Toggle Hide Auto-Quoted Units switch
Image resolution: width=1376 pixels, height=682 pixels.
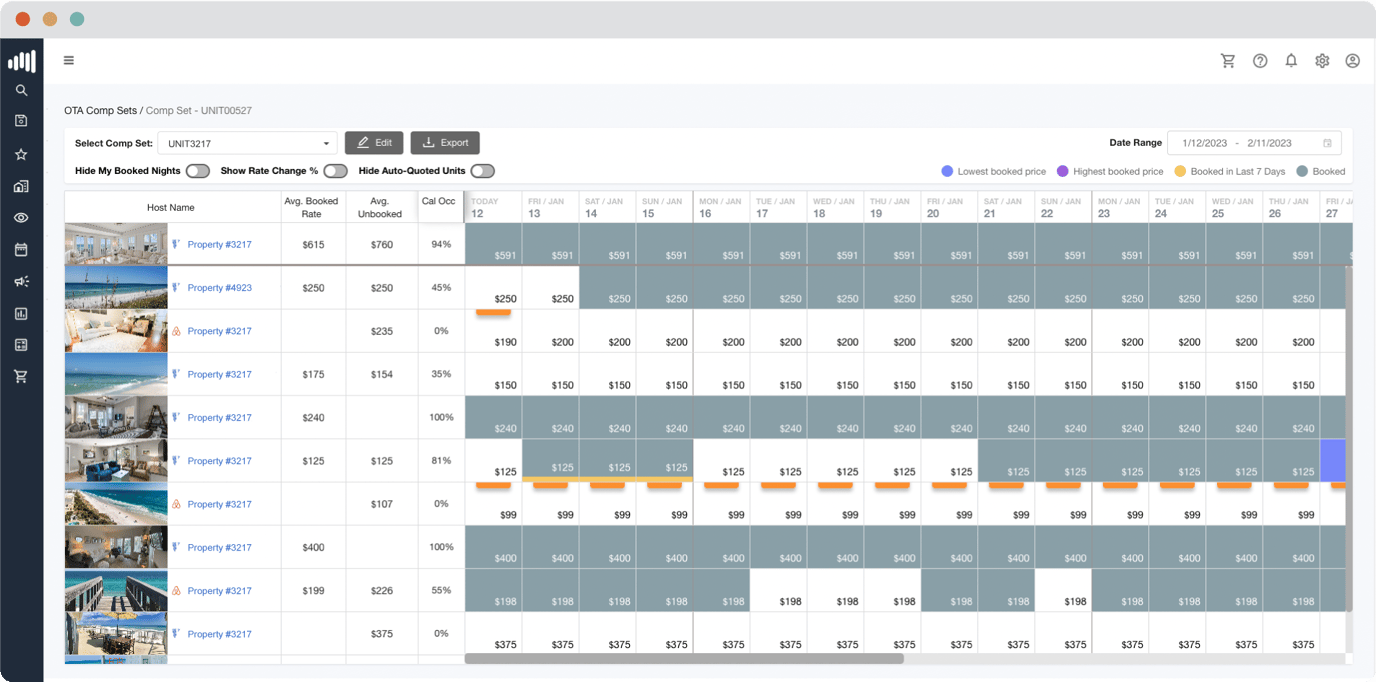482,171
